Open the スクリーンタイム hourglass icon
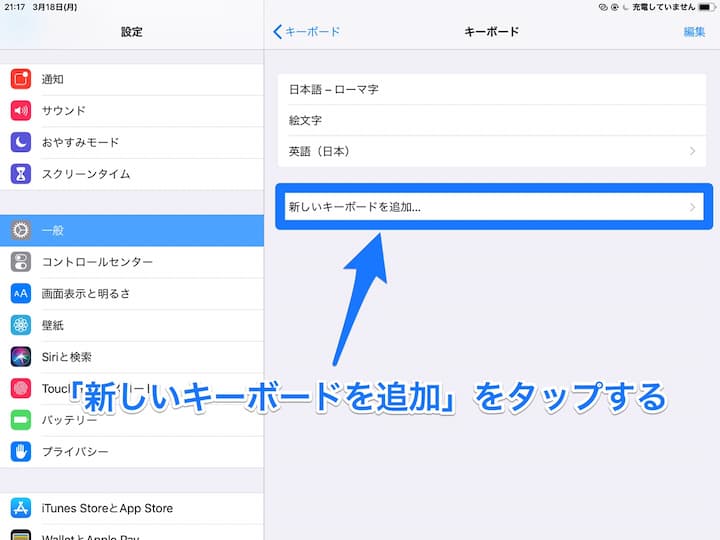The image size is (720, 540). (21, 174)
